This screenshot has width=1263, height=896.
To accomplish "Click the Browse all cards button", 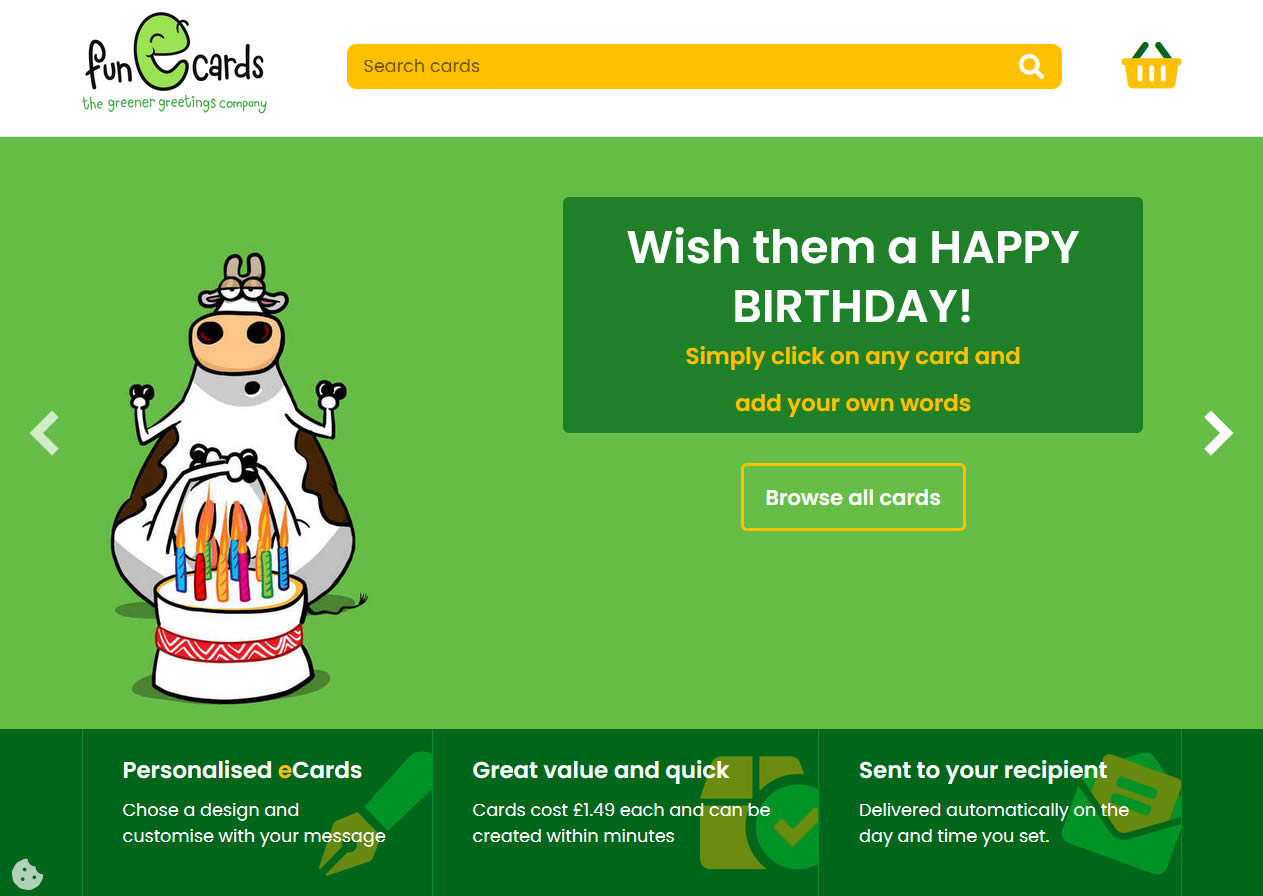I will 853,497.
